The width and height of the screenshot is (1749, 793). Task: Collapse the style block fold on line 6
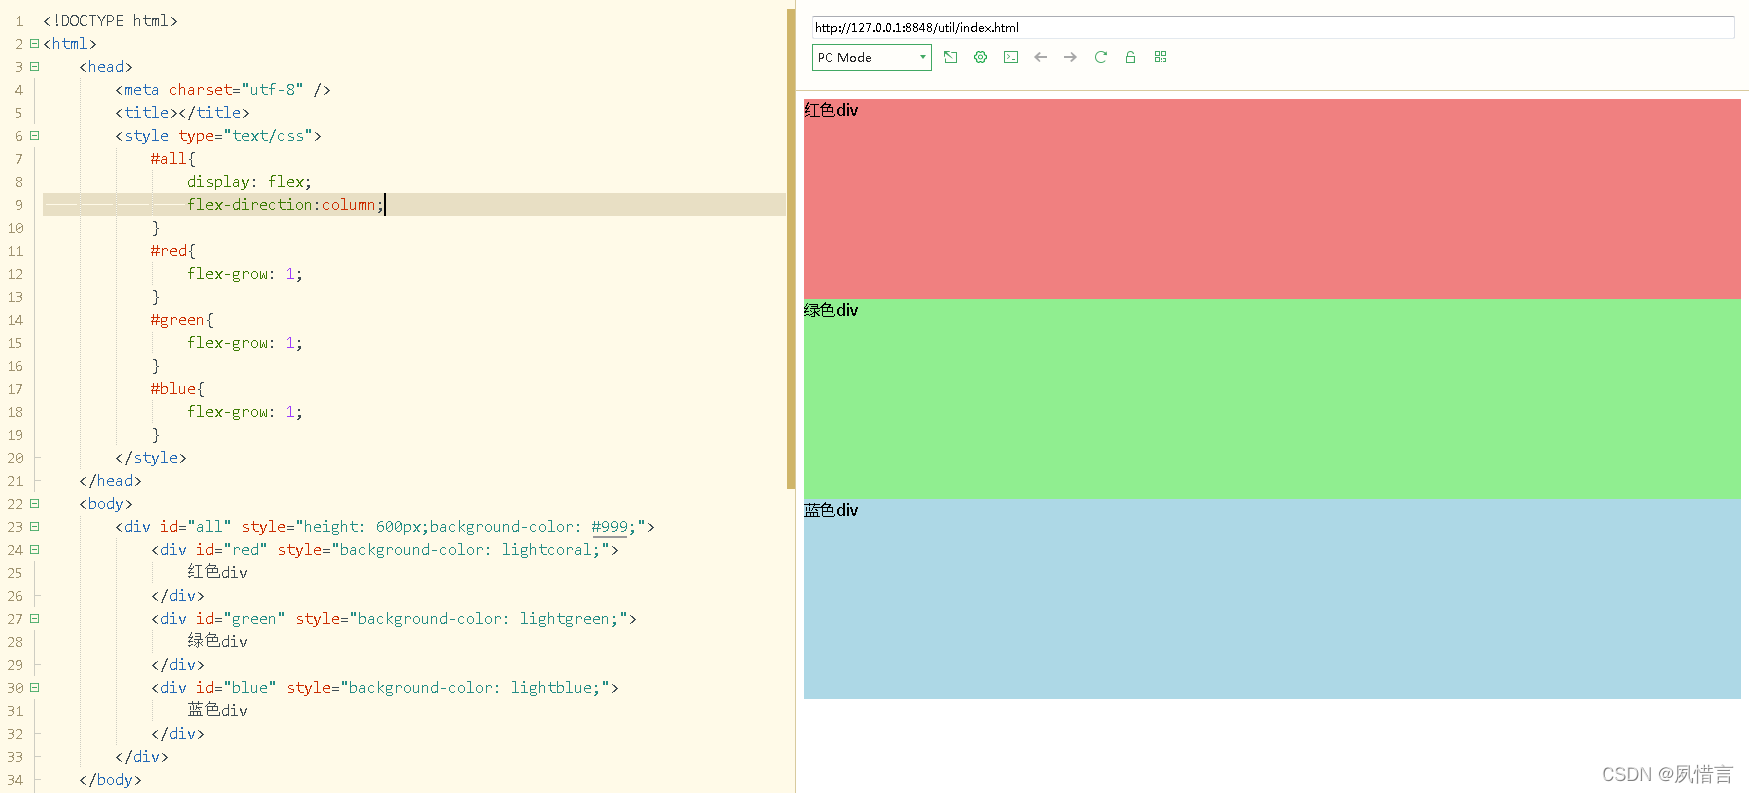pos(34,135)
